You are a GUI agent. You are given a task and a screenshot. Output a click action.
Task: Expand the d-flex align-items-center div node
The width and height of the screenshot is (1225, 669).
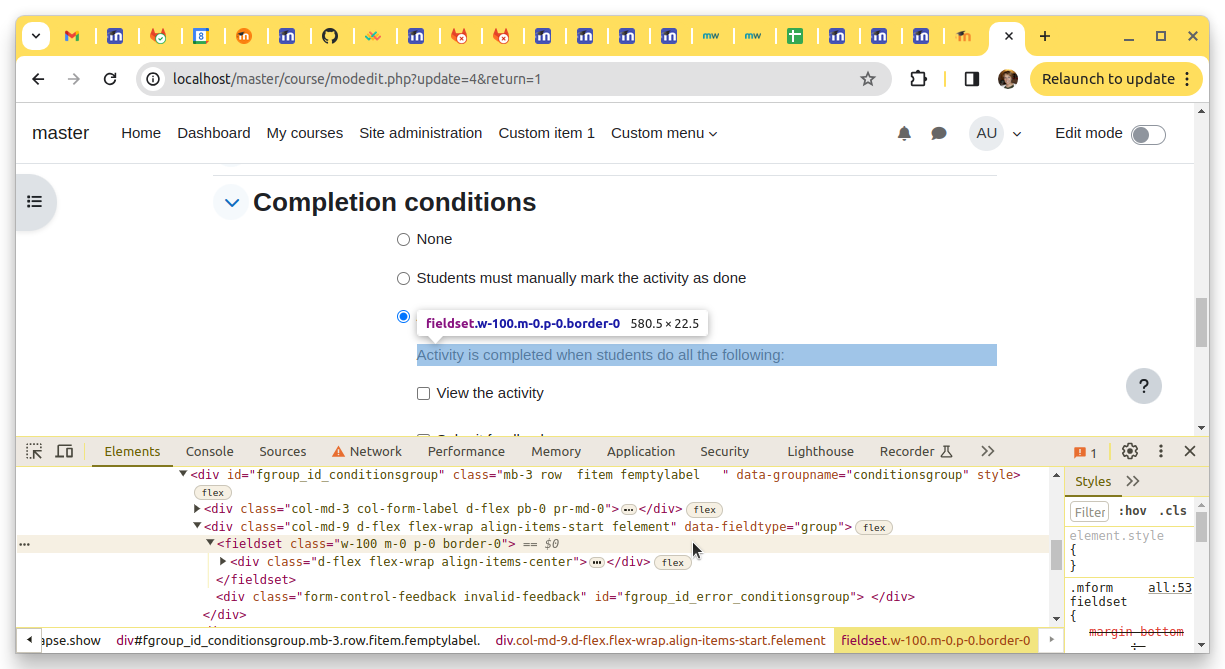(x=224, y=561)
